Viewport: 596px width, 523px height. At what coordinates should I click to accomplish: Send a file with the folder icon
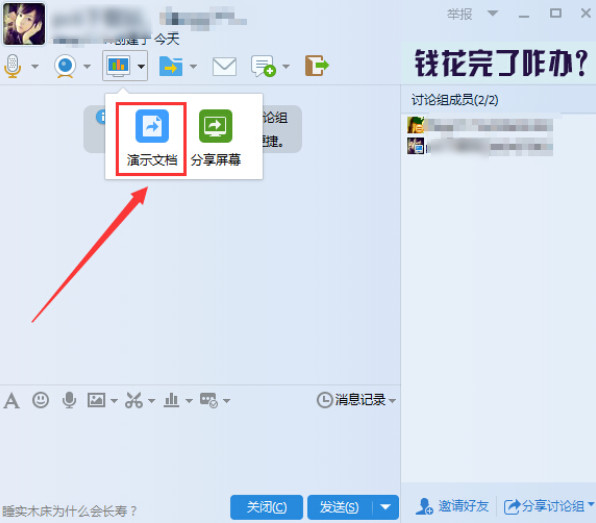click(x=171, y=66)
